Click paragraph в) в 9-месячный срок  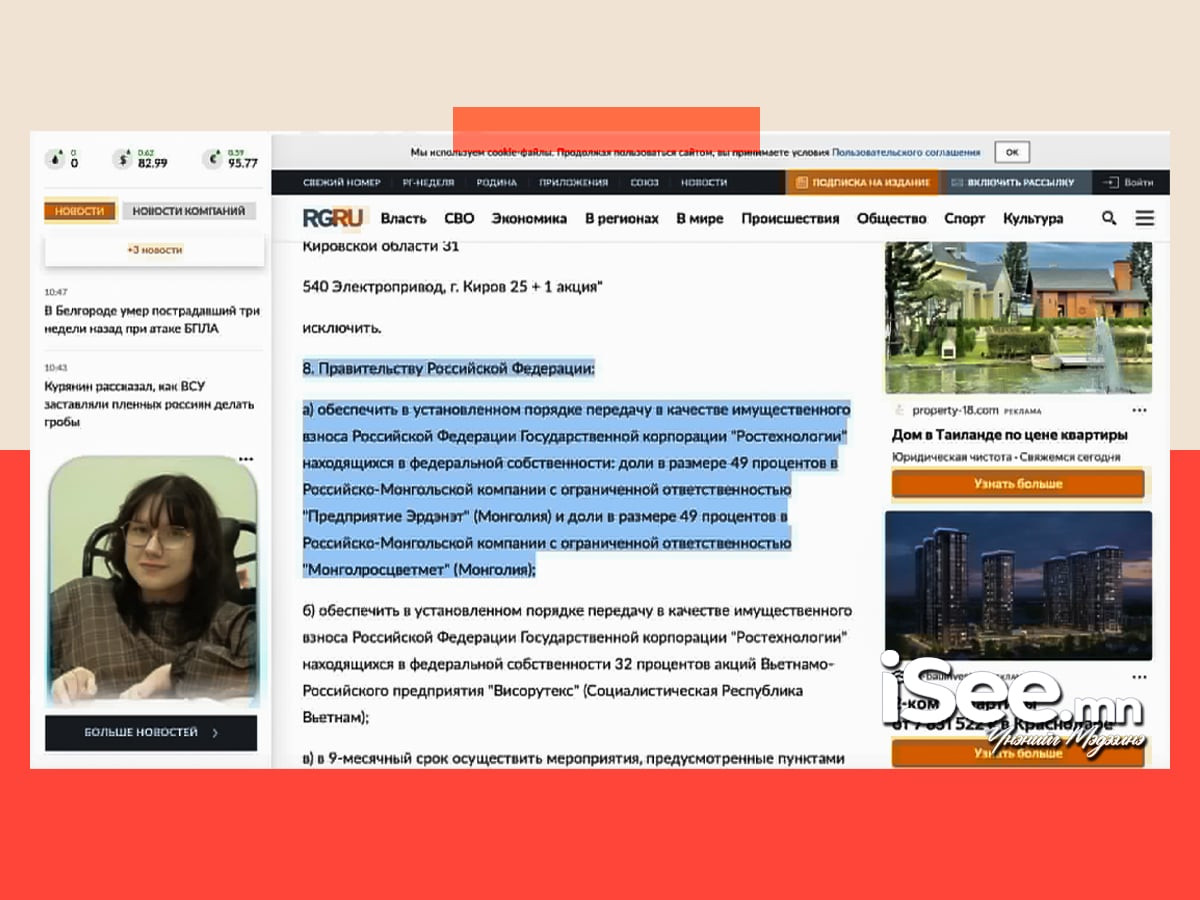[575, 758]
